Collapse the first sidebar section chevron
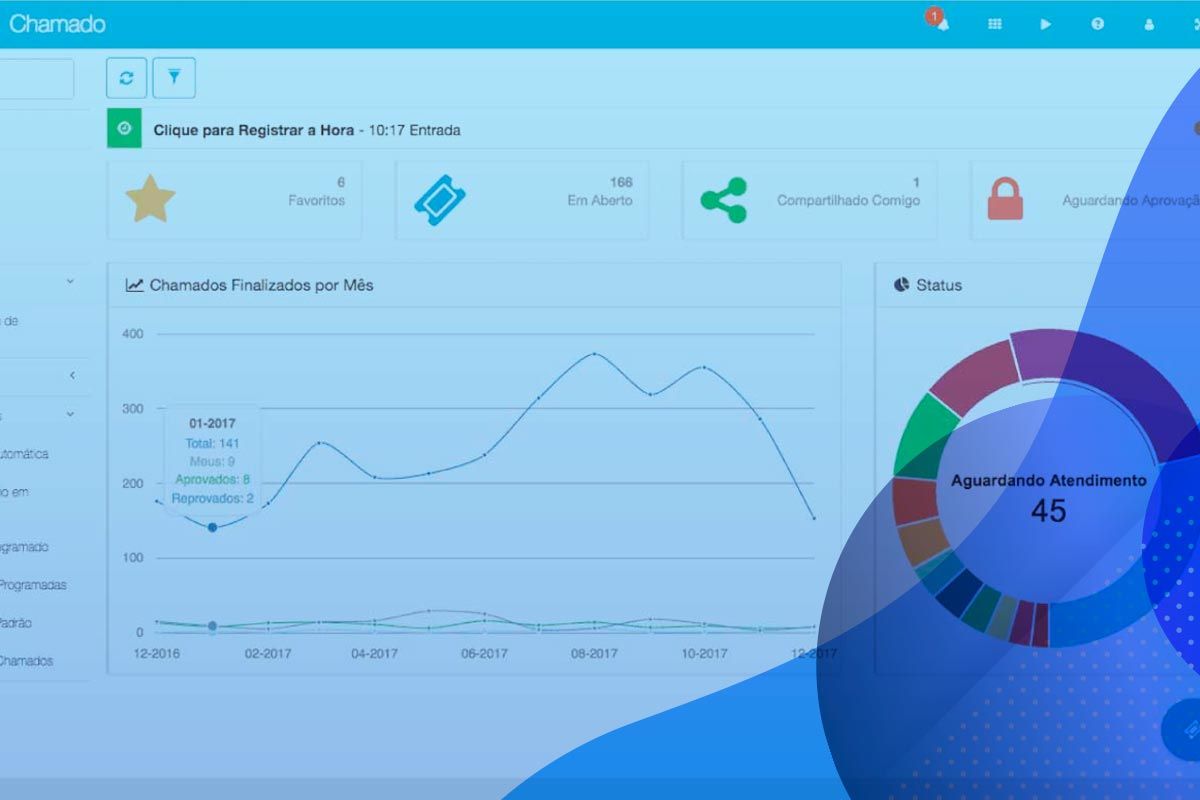Viewport: 1200px width, 800px height. click(x=70, y=282)
